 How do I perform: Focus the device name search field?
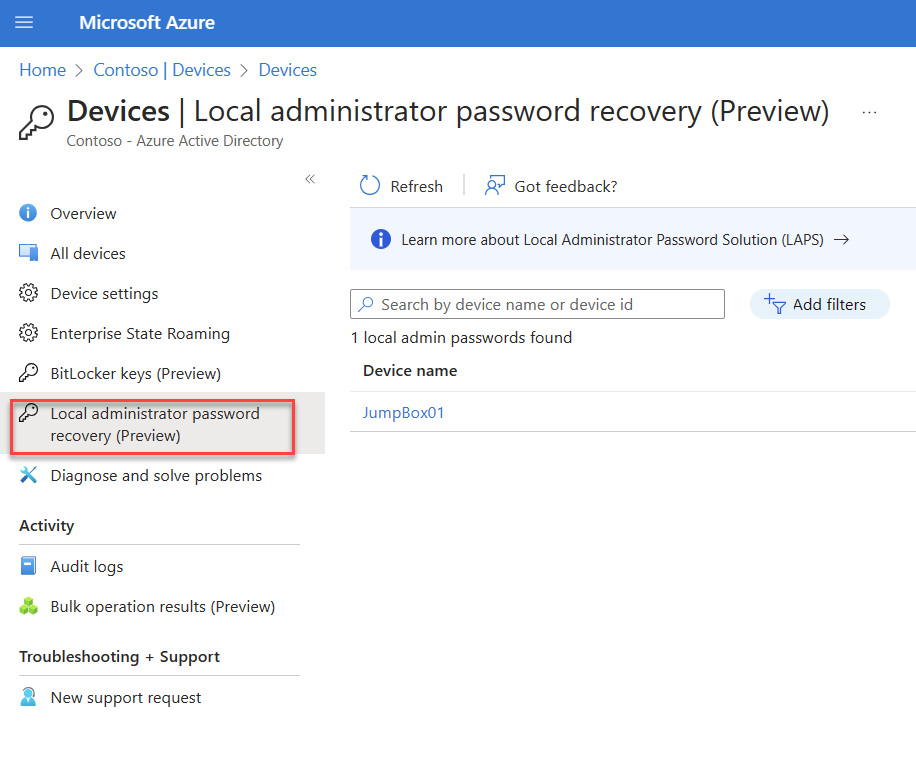pyautogui.click(x=537, y=304)
